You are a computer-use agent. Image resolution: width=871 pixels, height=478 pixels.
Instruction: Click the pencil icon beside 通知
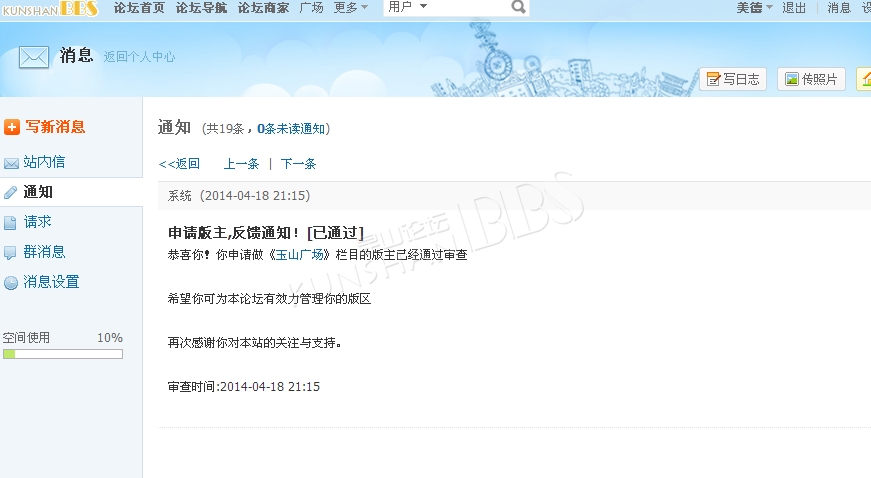(x=11, y=193)
